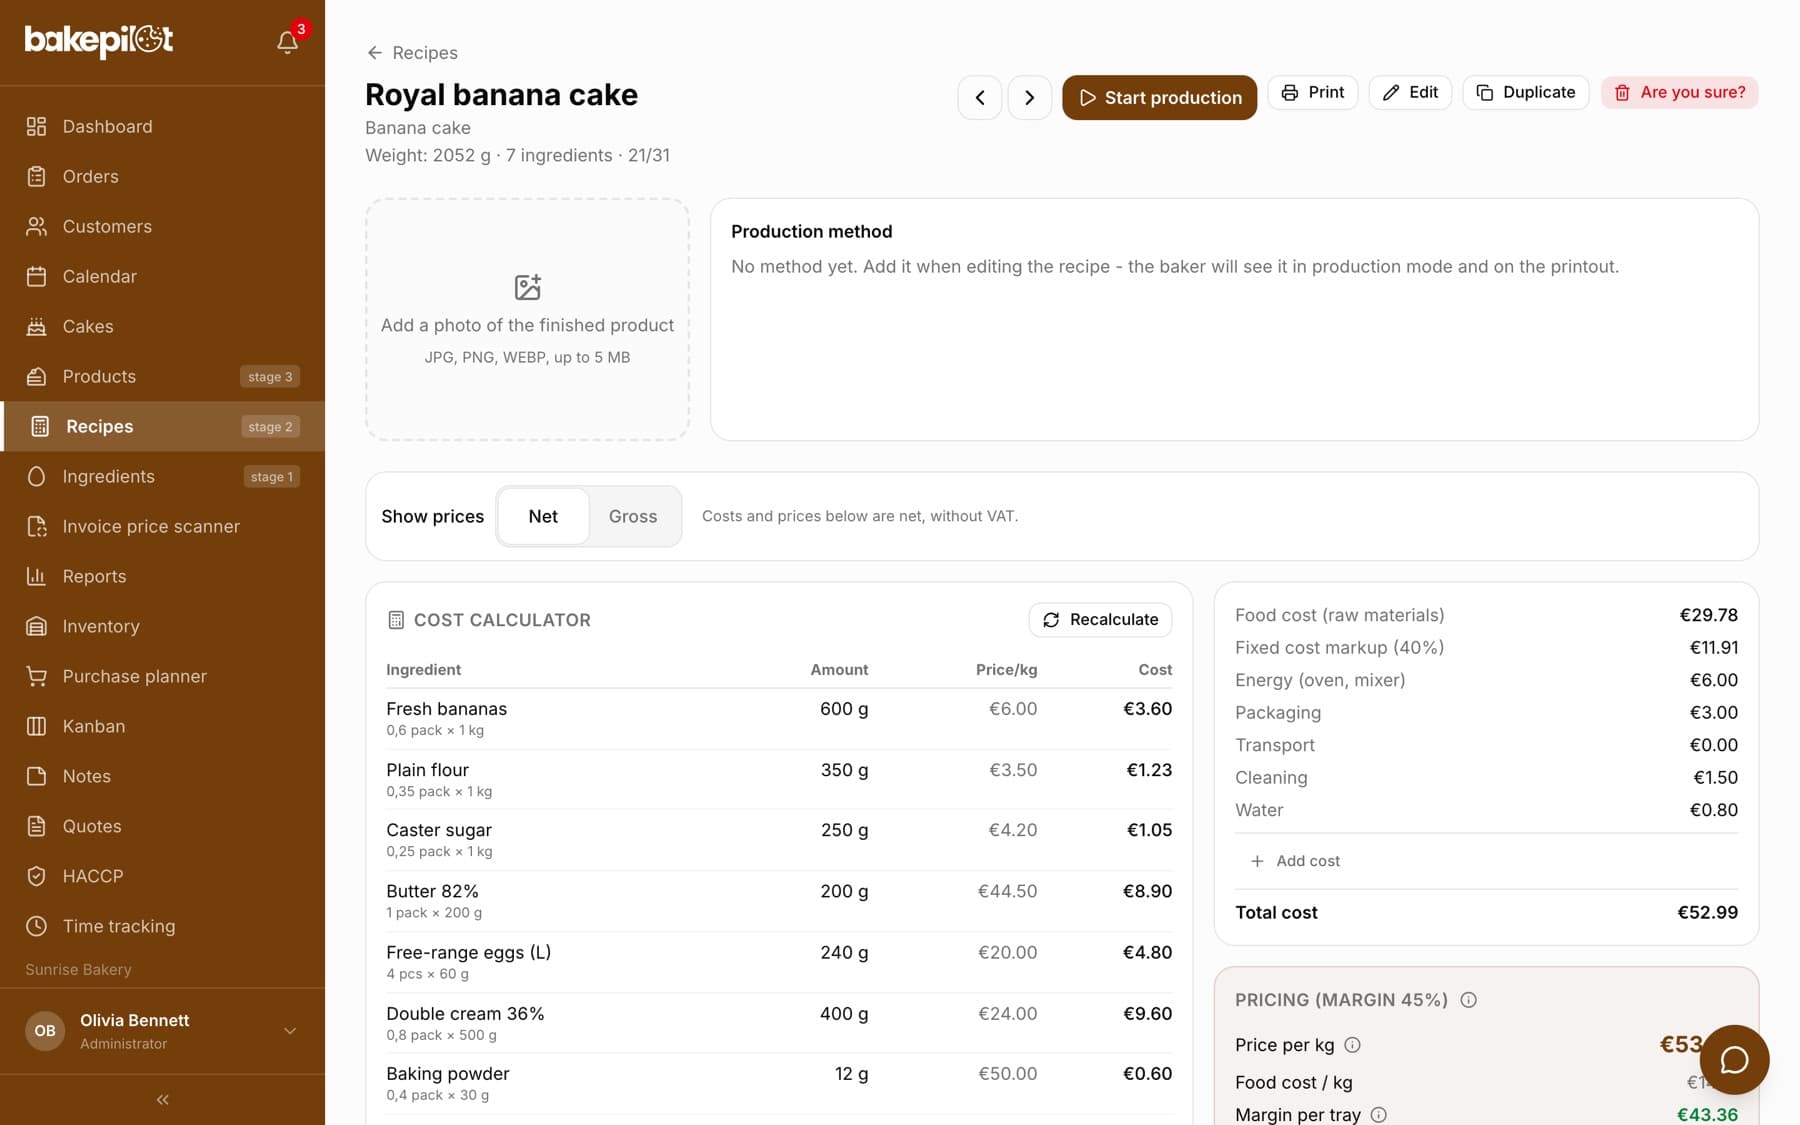The width and height of the screenshot is (1800, 1125).
Task: Select the Butter 82% ingredient row
Action: pyautogui.click(x=779, y=901)
